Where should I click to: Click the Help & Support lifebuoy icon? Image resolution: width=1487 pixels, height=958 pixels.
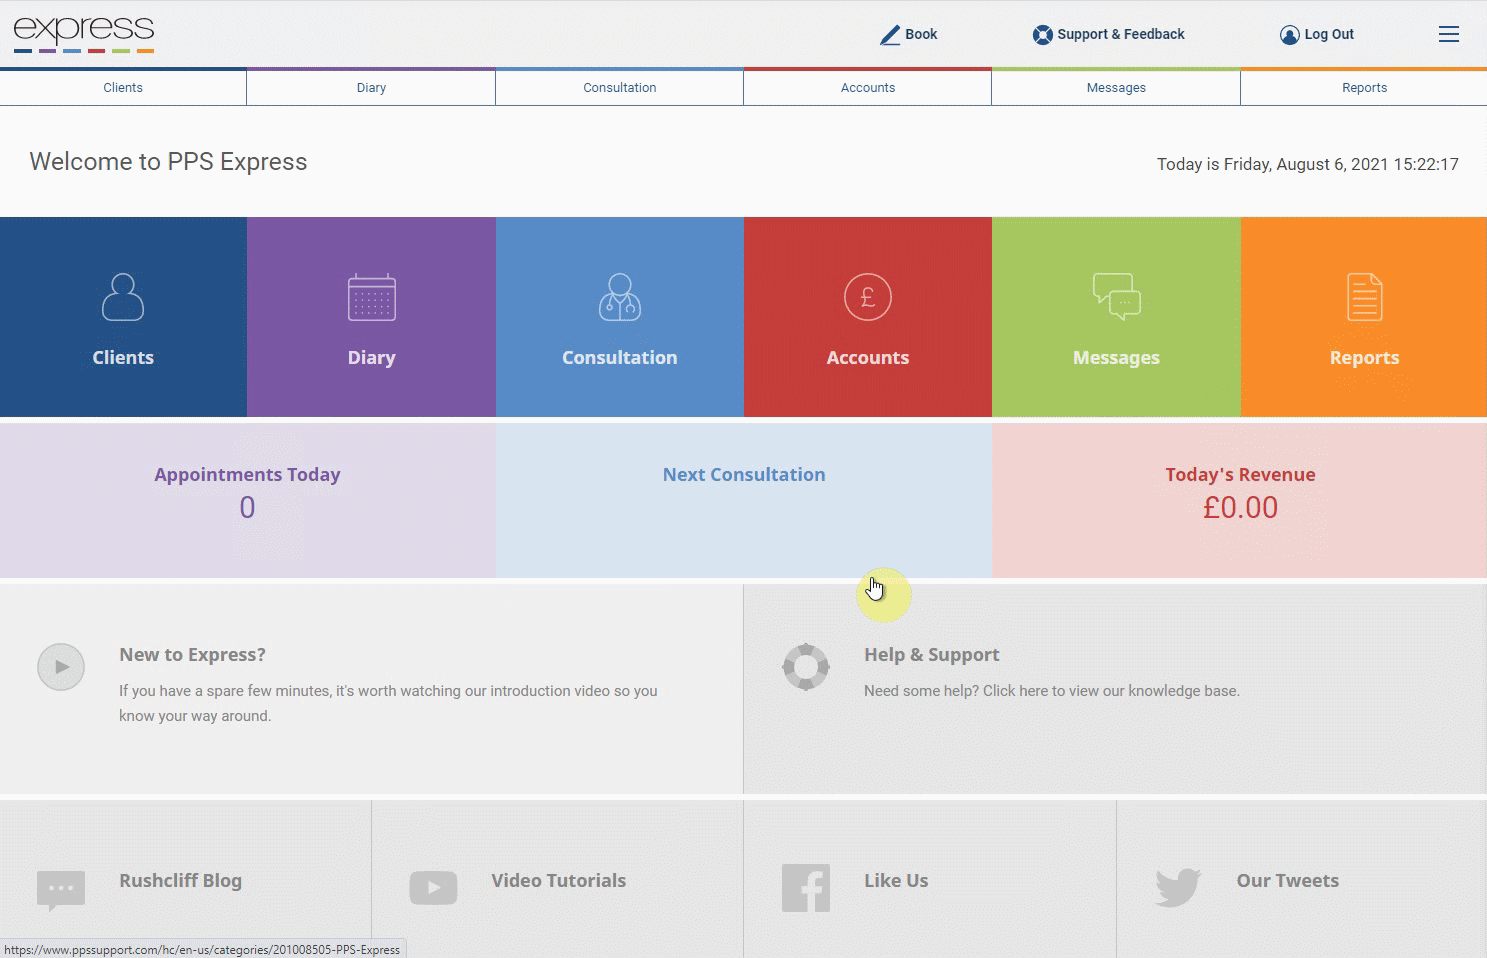coord(806,667)
